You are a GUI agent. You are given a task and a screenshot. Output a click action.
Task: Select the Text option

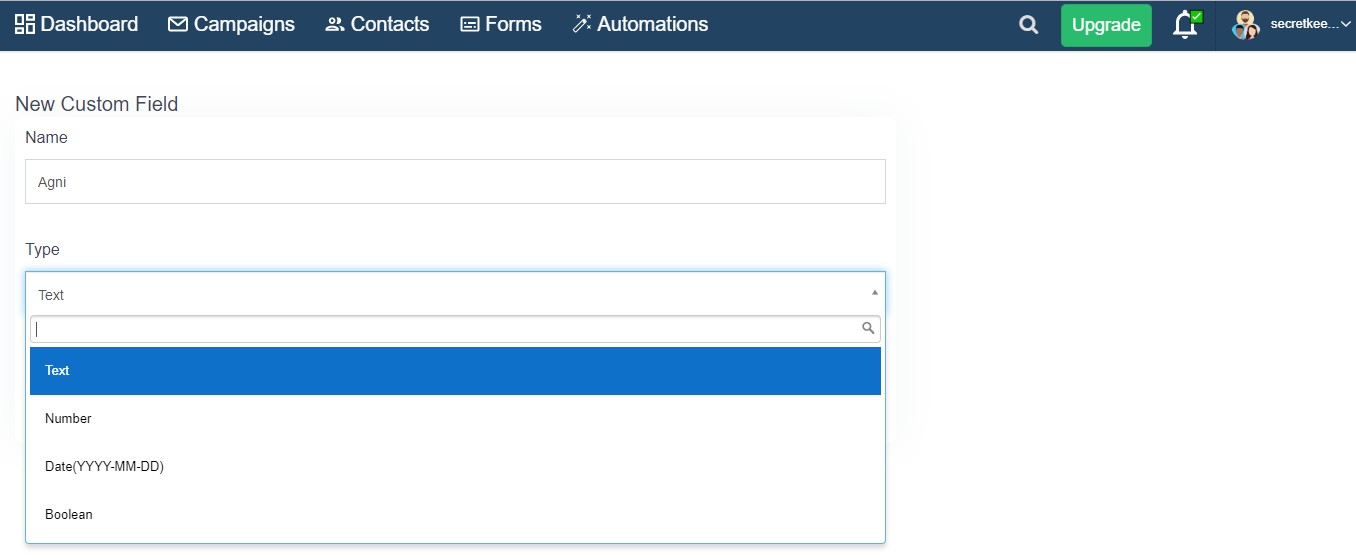(x=455, y=371)
